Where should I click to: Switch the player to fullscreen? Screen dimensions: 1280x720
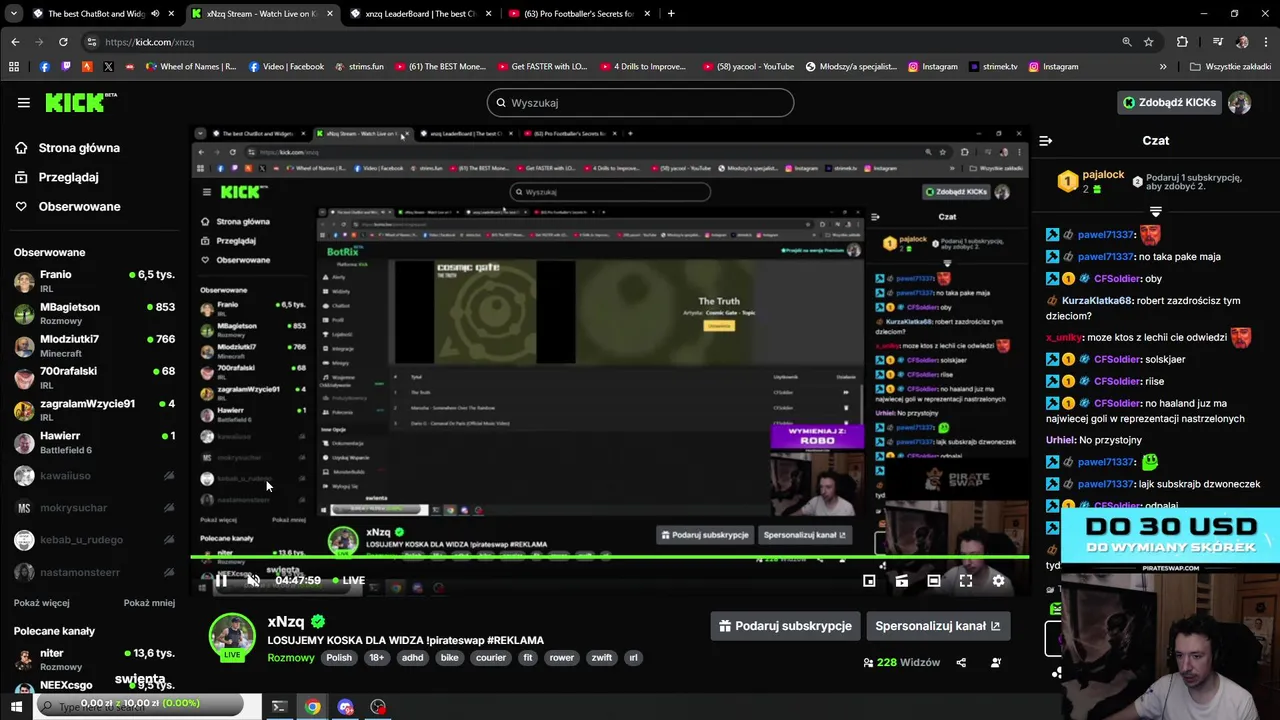pyautogui.click(x=965, y=580)
